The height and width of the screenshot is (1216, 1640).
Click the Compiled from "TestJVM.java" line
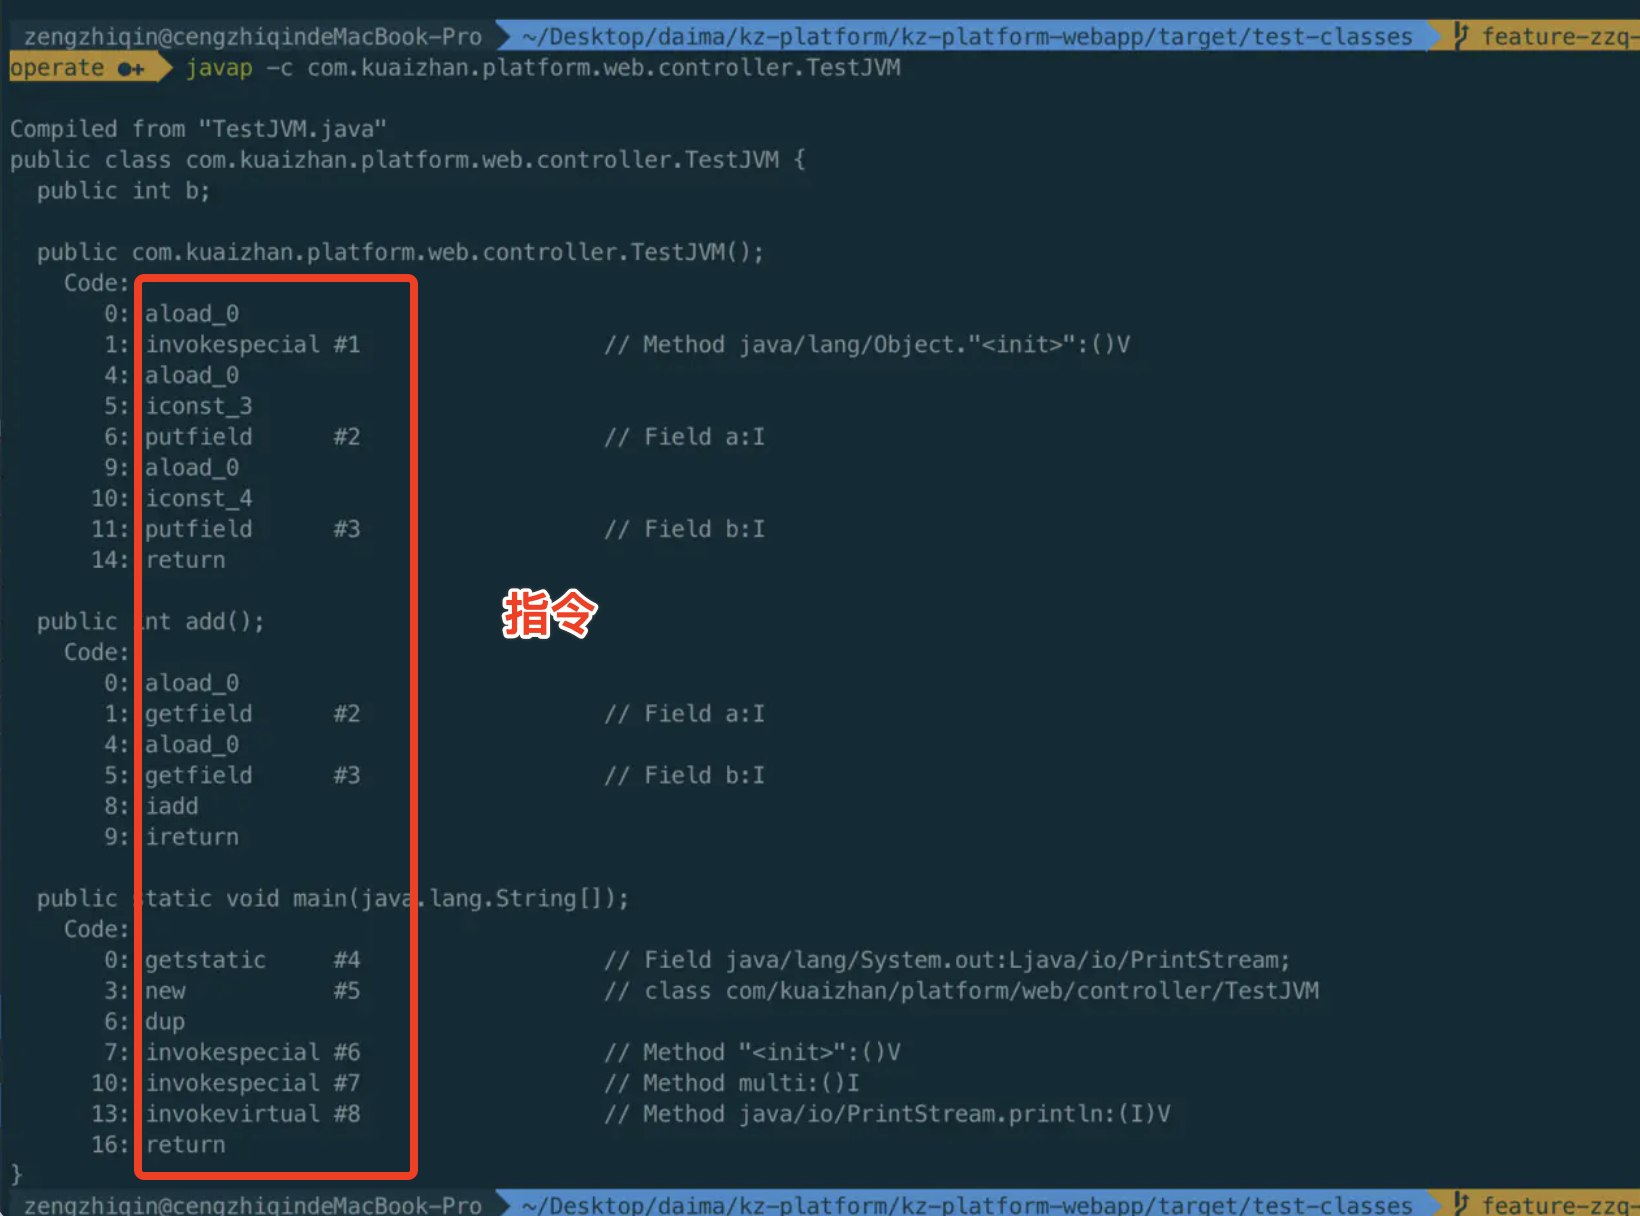point(198,129)
